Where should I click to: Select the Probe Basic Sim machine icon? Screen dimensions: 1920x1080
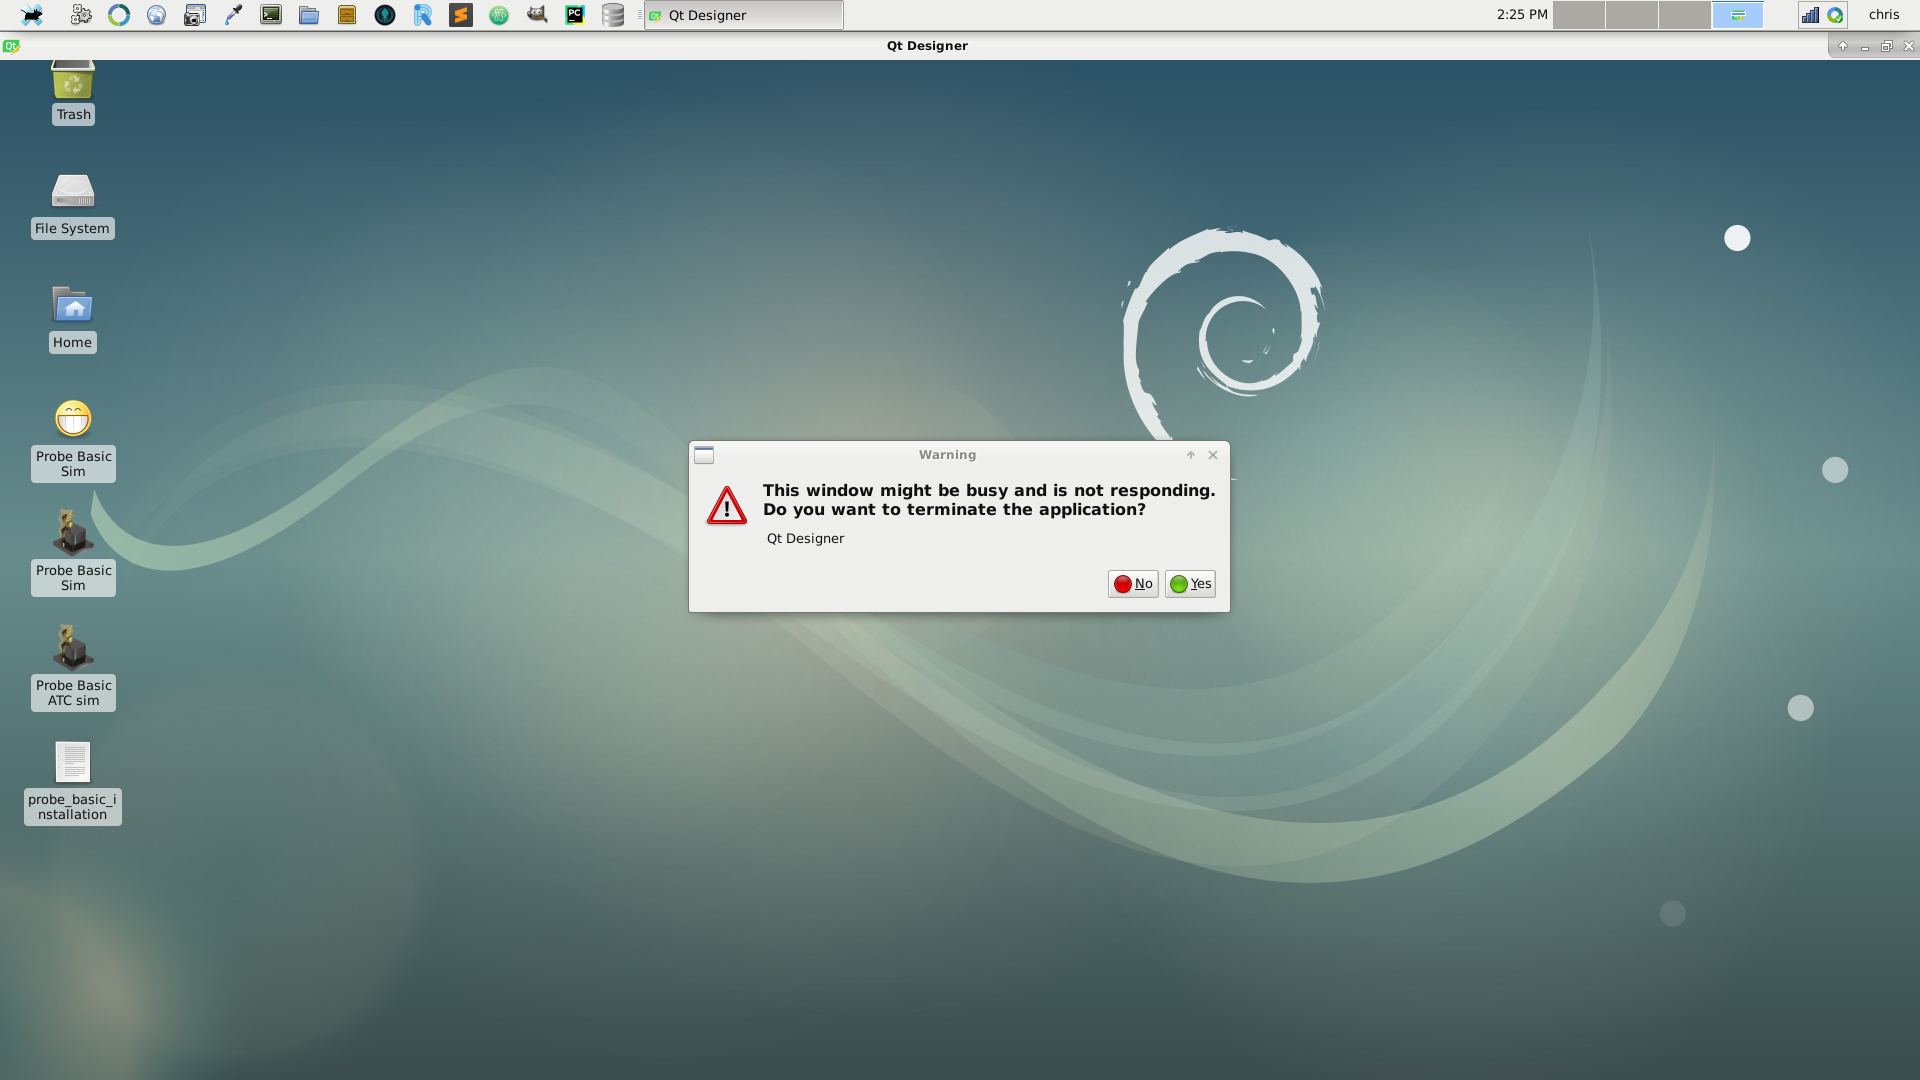tap(73, 553)
